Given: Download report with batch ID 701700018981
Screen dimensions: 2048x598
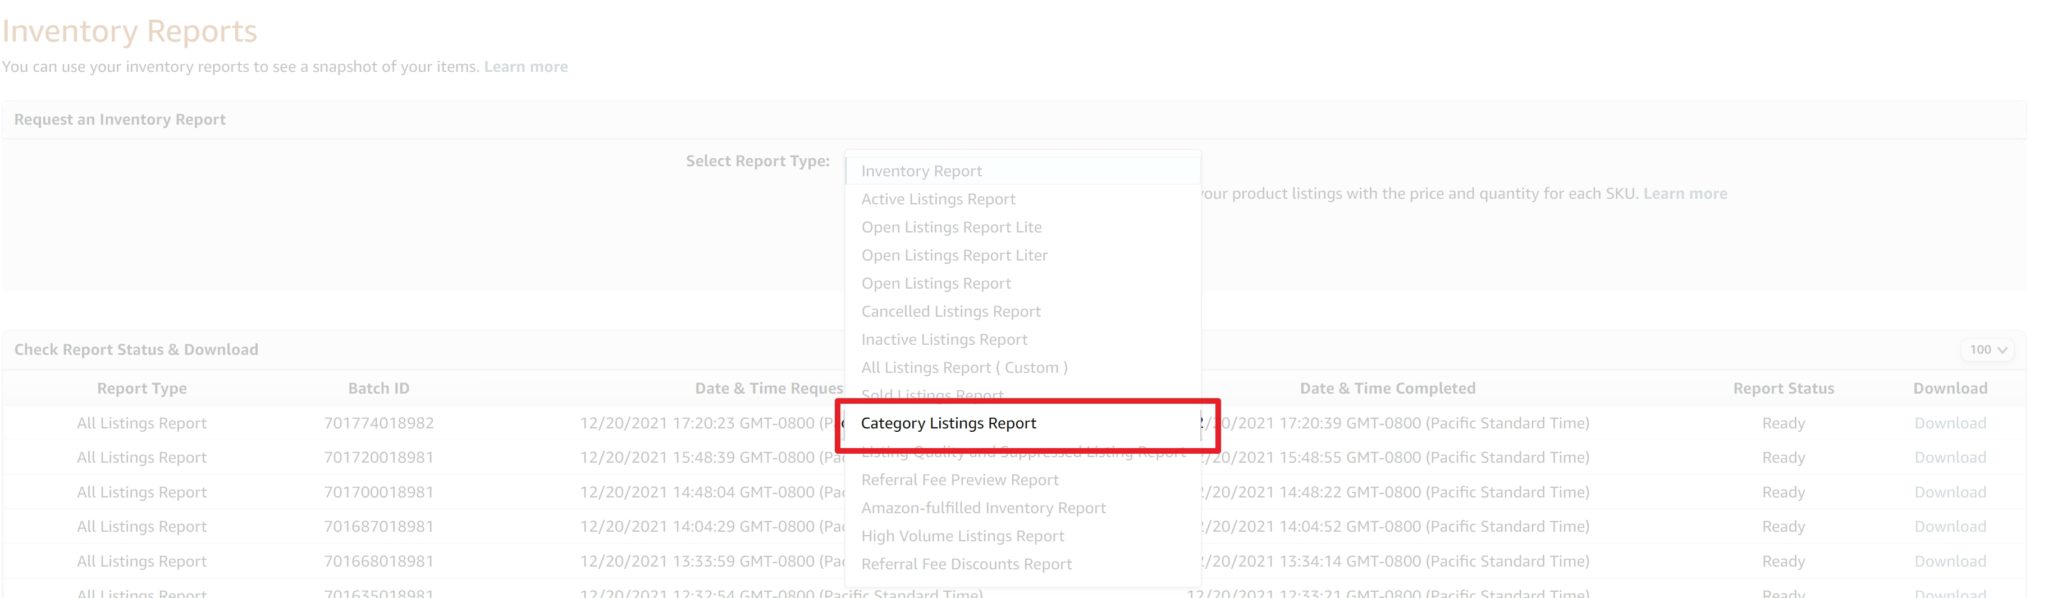Looking at the screenshot, I should 1950,492.
